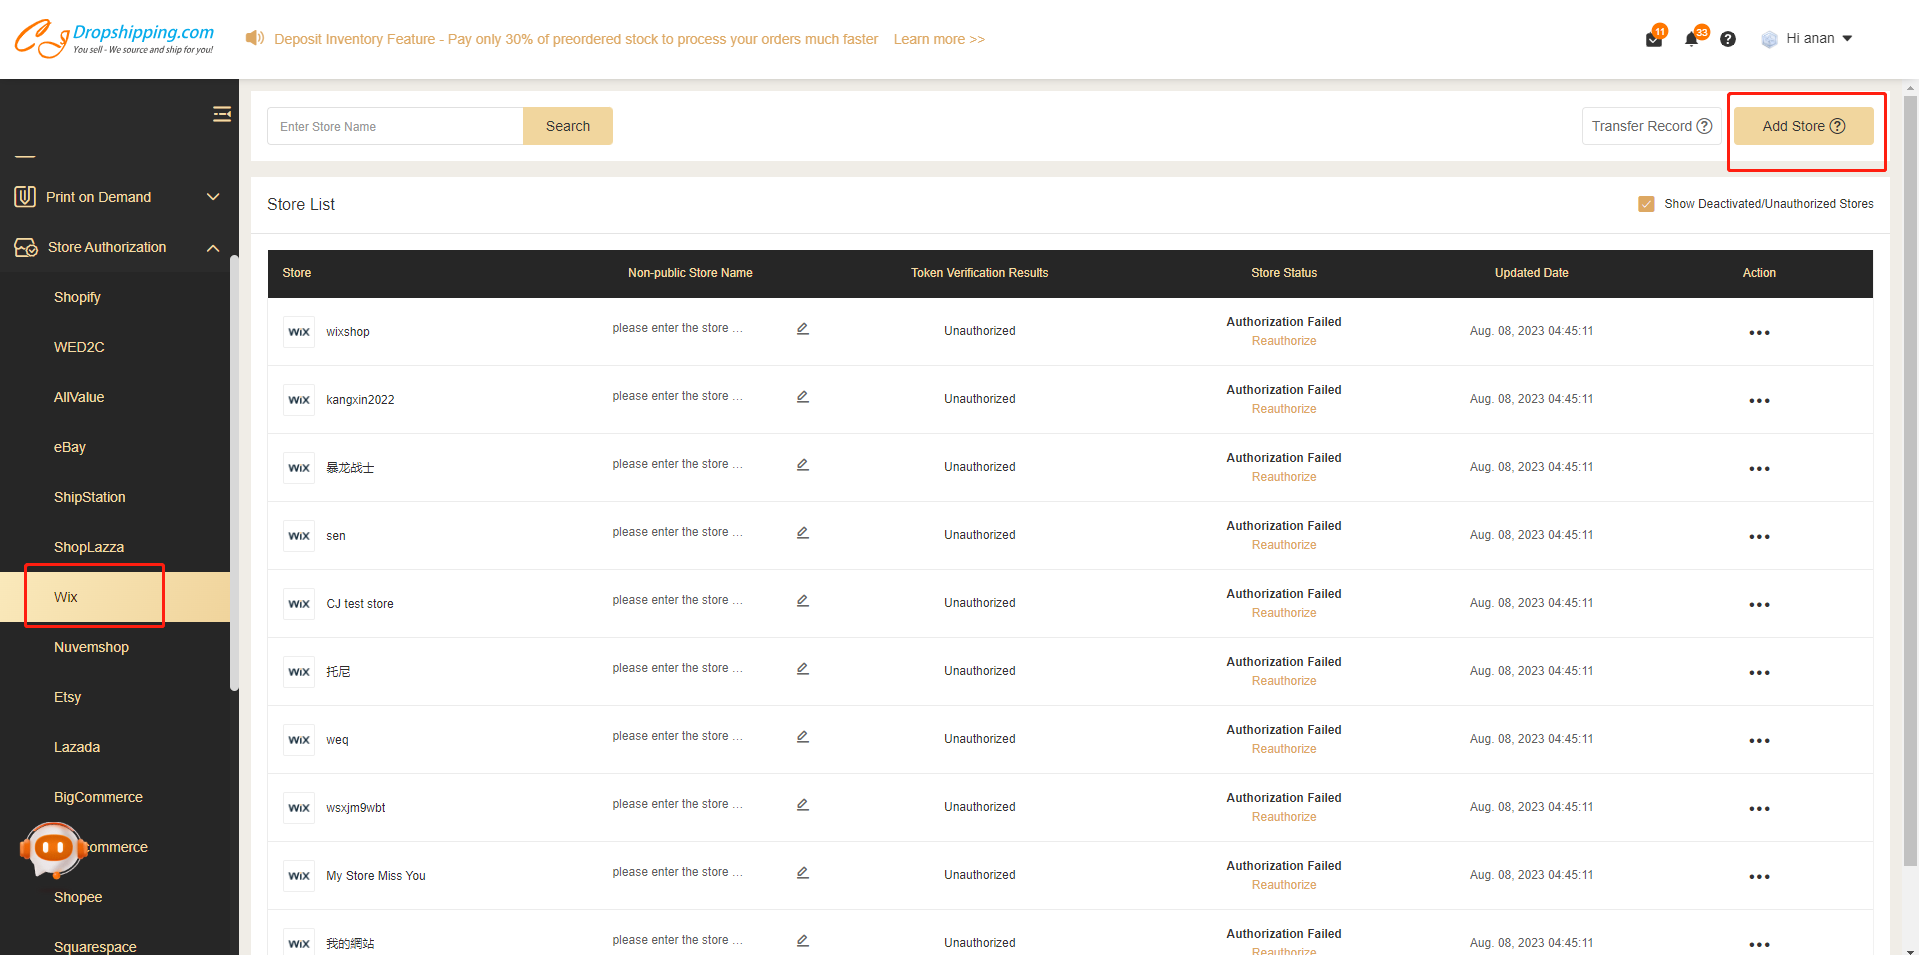Screen dimensions: 1919x955
Task: Click Reauthorize for the sen store
Action: (x=1284, y=545)
